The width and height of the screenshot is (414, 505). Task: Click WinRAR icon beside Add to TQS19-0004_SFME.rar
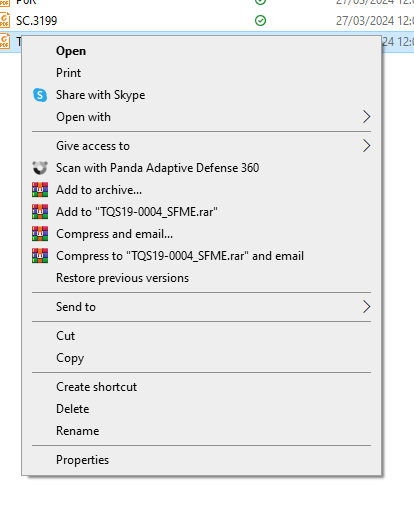[x=40, y=212]
